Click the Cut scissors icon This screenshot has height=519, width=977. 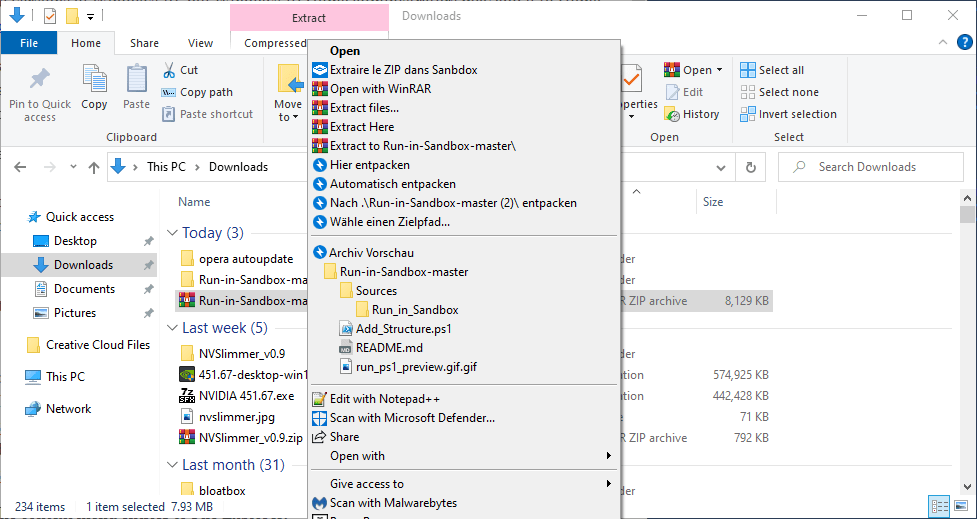pyautogui.click(x=169, y=70)
